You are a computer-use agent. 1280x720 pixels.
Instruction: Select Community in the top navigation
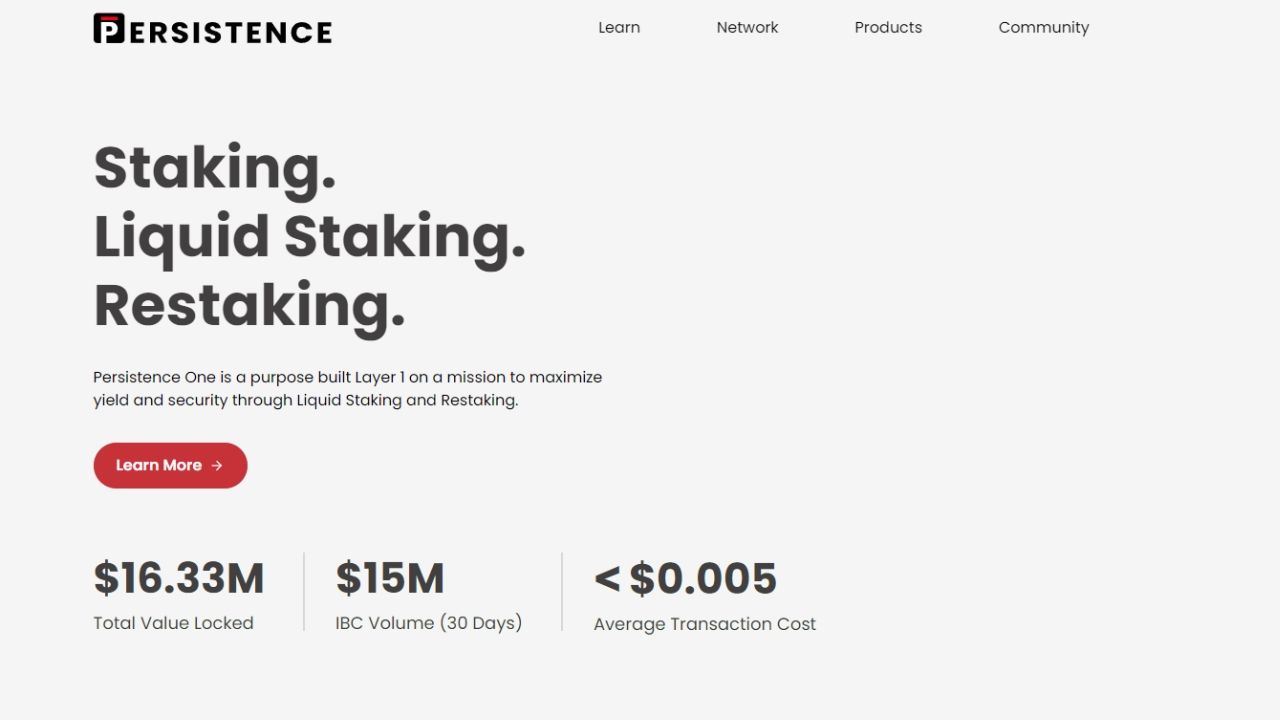tap(1043, 27)
